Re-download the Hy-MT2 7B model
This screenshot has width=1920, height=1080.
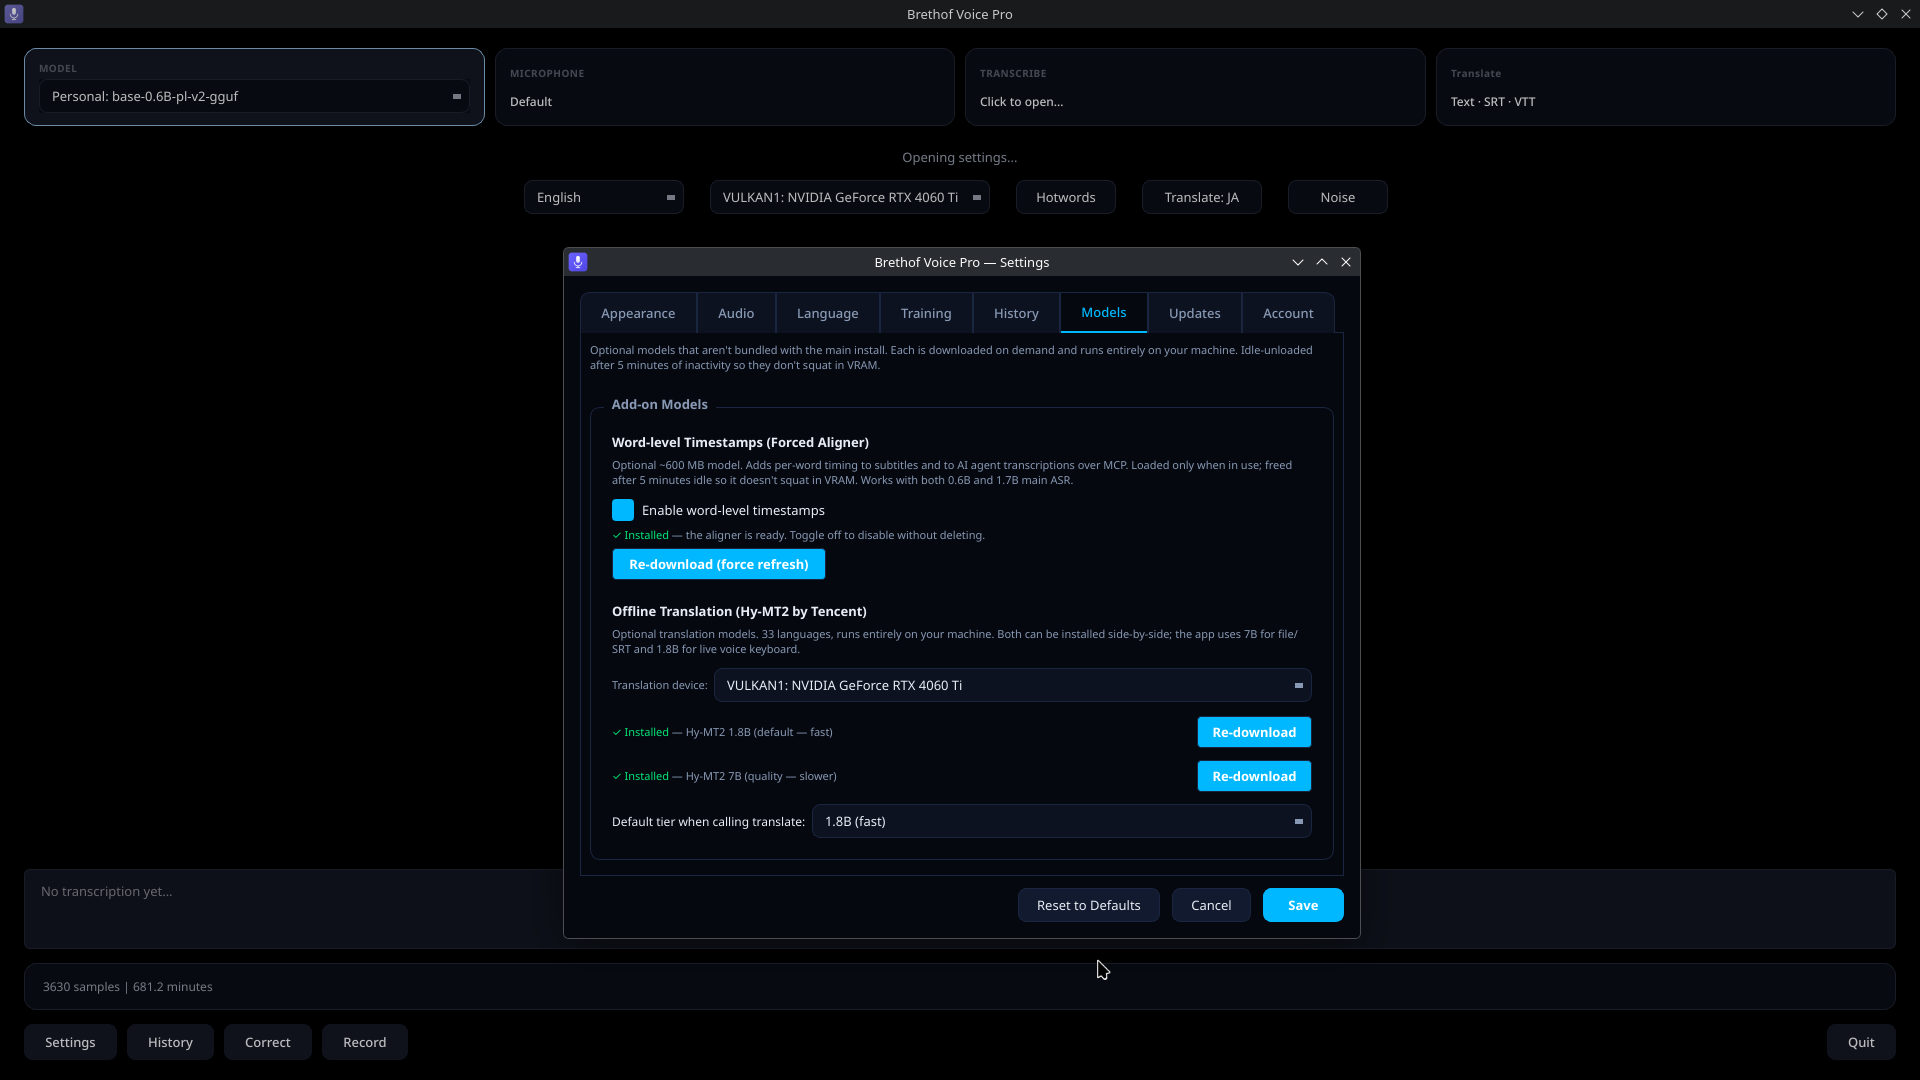1254,776
